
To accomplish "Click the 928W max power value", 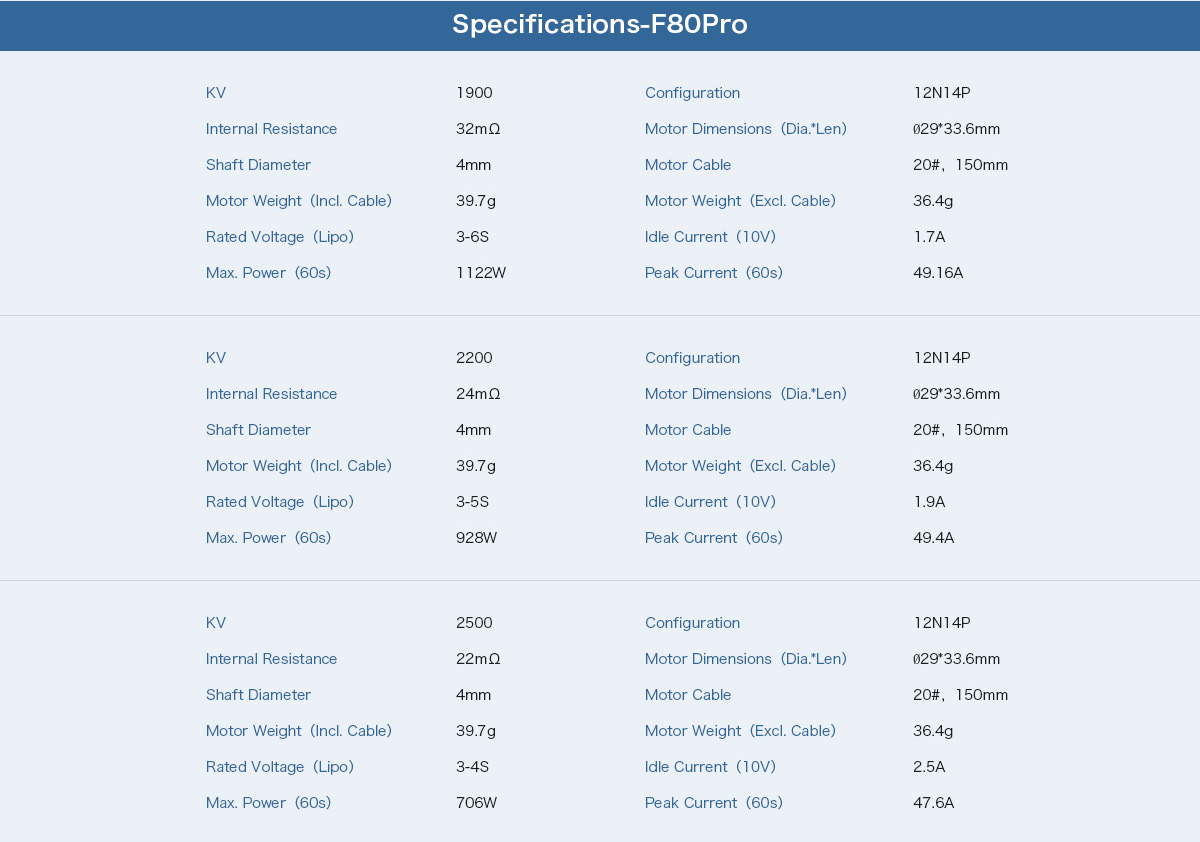I will tap(476, 538).
